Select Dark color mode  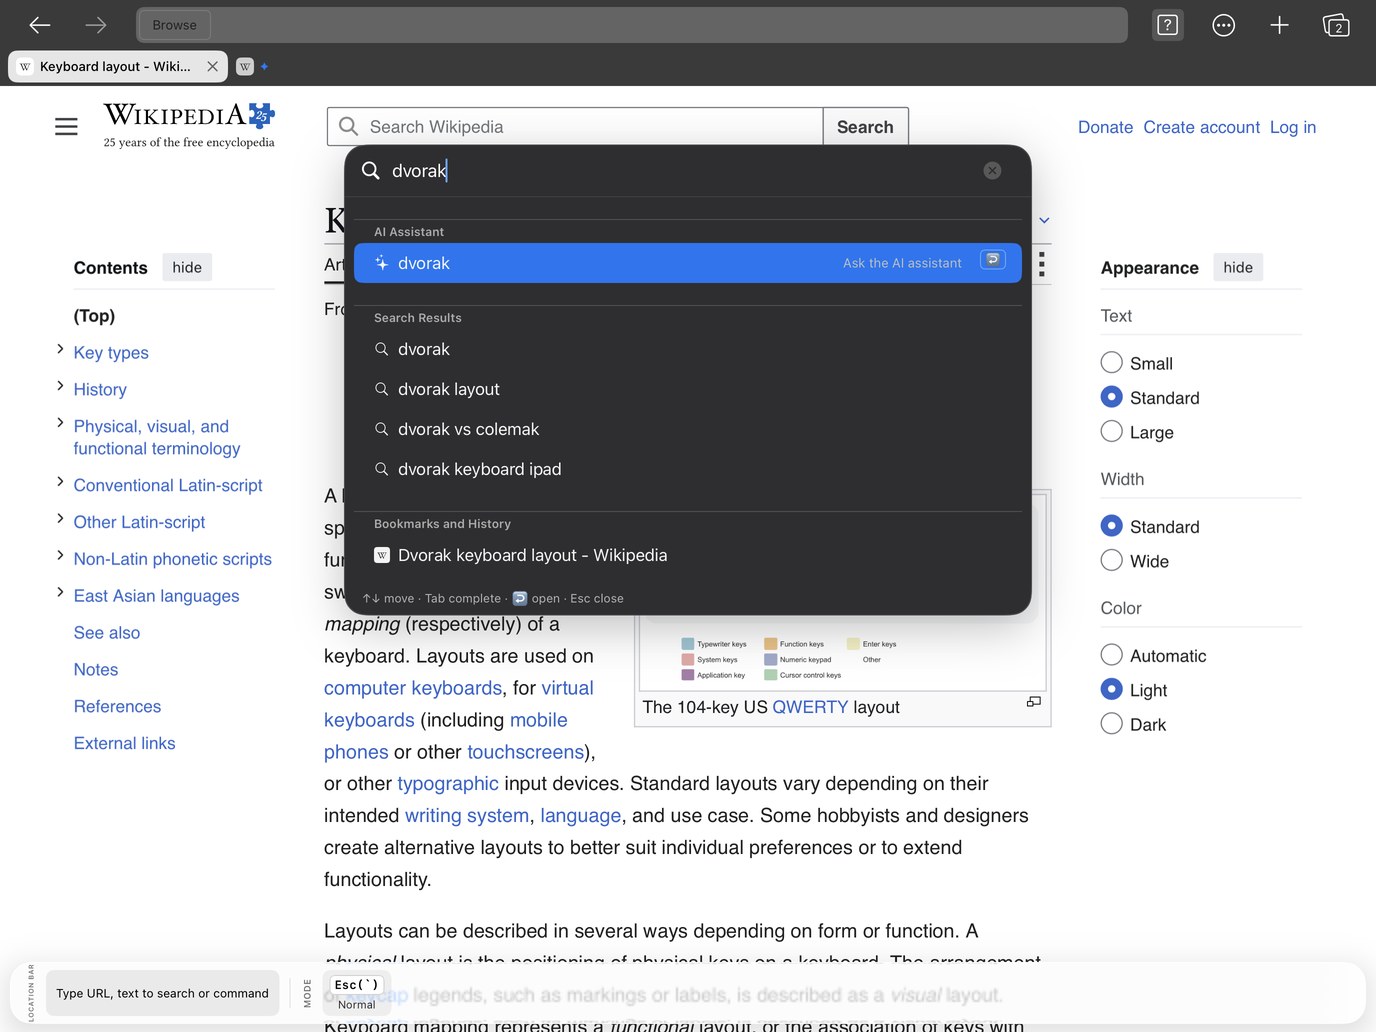coord(1111,724)
